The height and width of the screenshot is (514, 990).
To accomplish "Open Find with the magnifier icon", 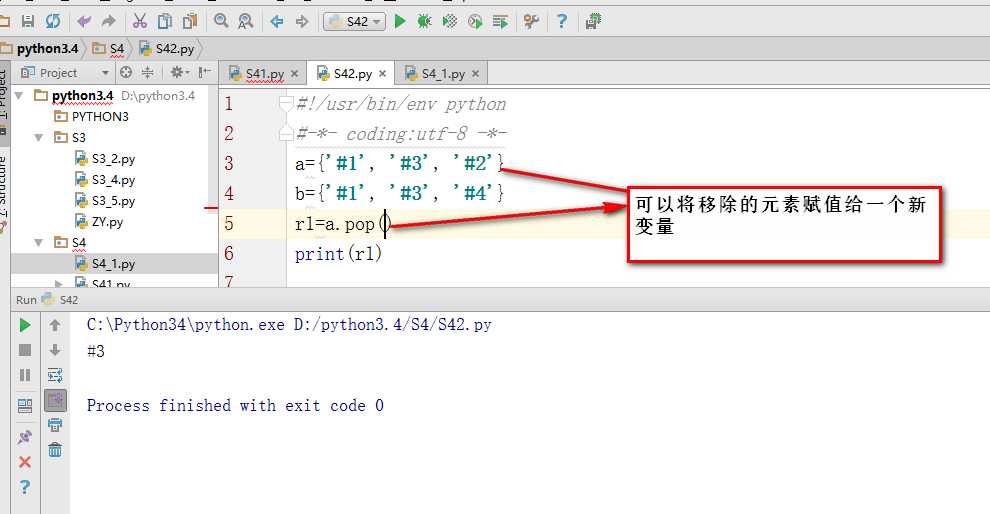I will click(221, 21).
